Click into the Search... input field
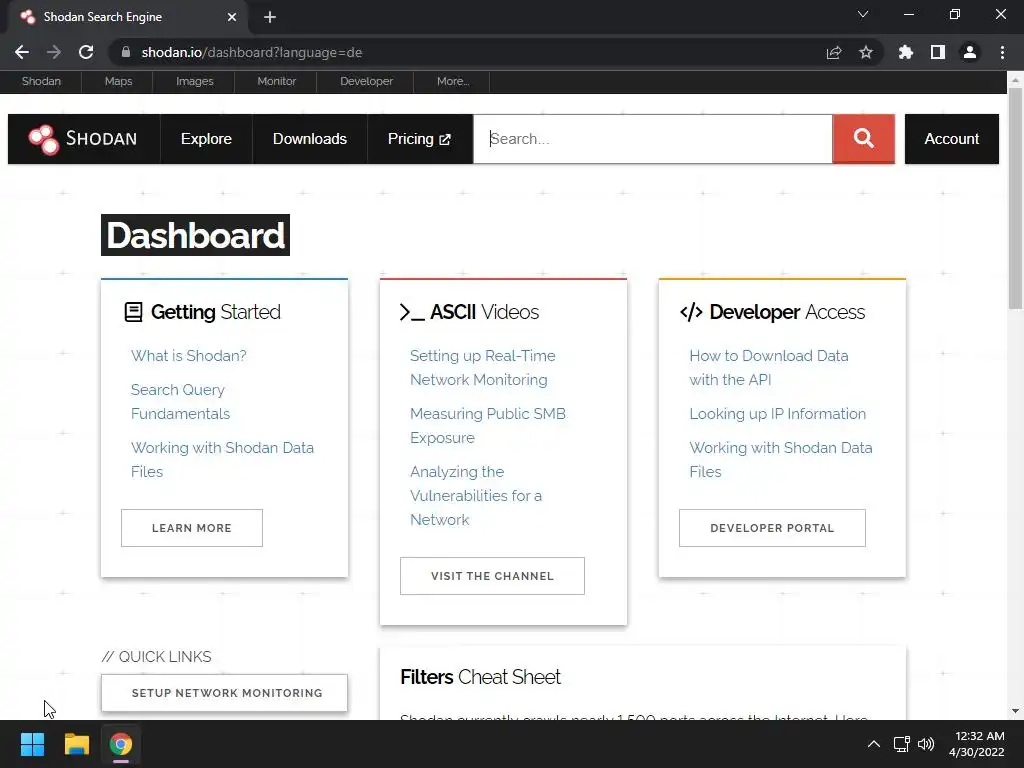This screenshot has width=1024, height=768. [653, 139]
